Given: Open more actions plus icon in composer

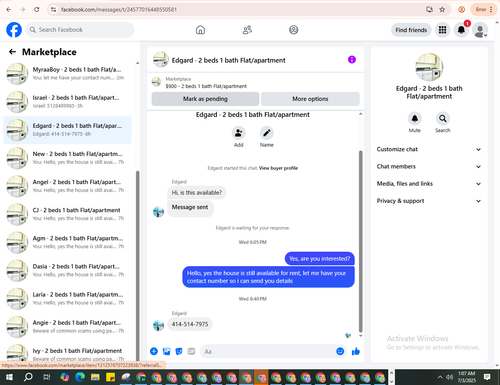Looking at the screenshot, I should pos(154,351).
